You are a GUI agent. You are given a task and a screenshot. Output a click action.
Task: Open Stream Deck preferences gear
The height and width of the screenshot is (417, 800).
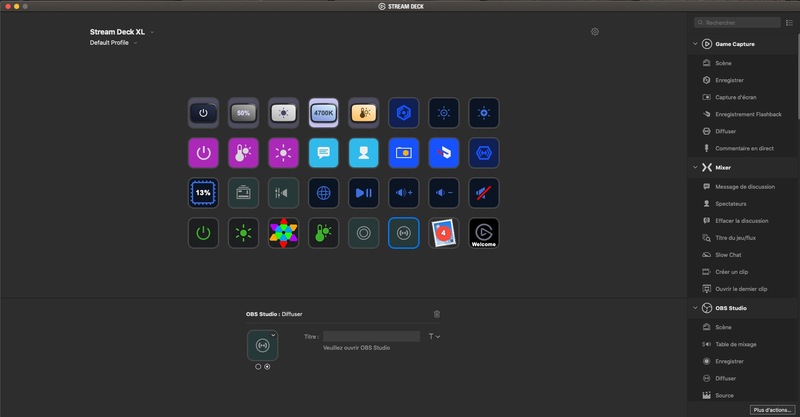(x=595, y=32)
